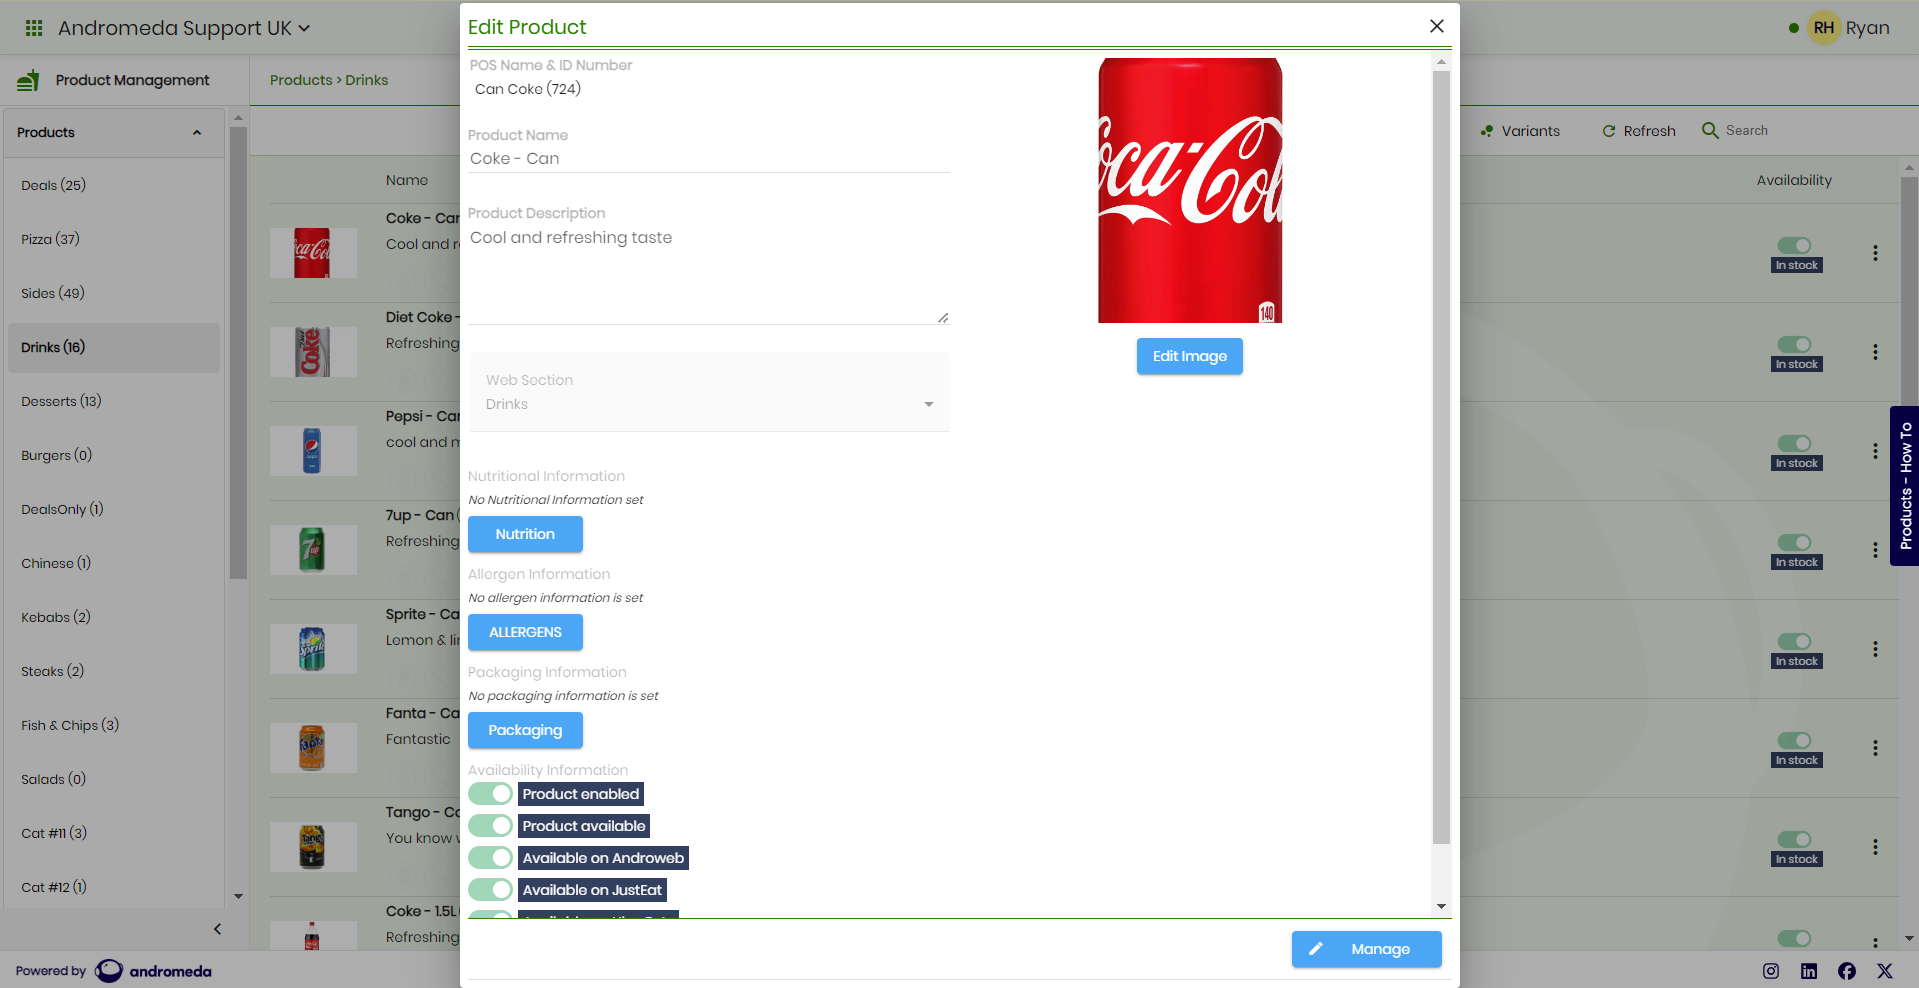Open more options for 7up row
1919x988 pixels.
coord(1875,550)
